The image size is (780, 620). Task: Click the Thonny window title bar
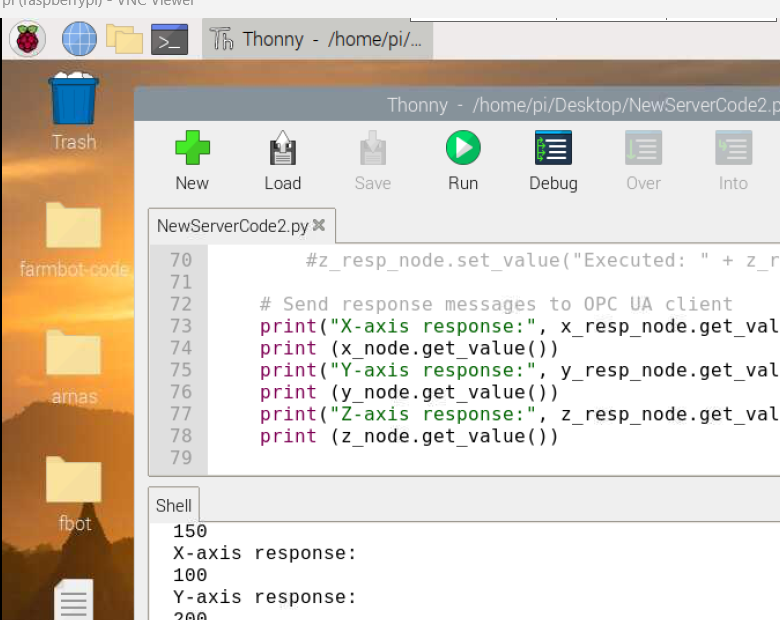tap(457, 105)
